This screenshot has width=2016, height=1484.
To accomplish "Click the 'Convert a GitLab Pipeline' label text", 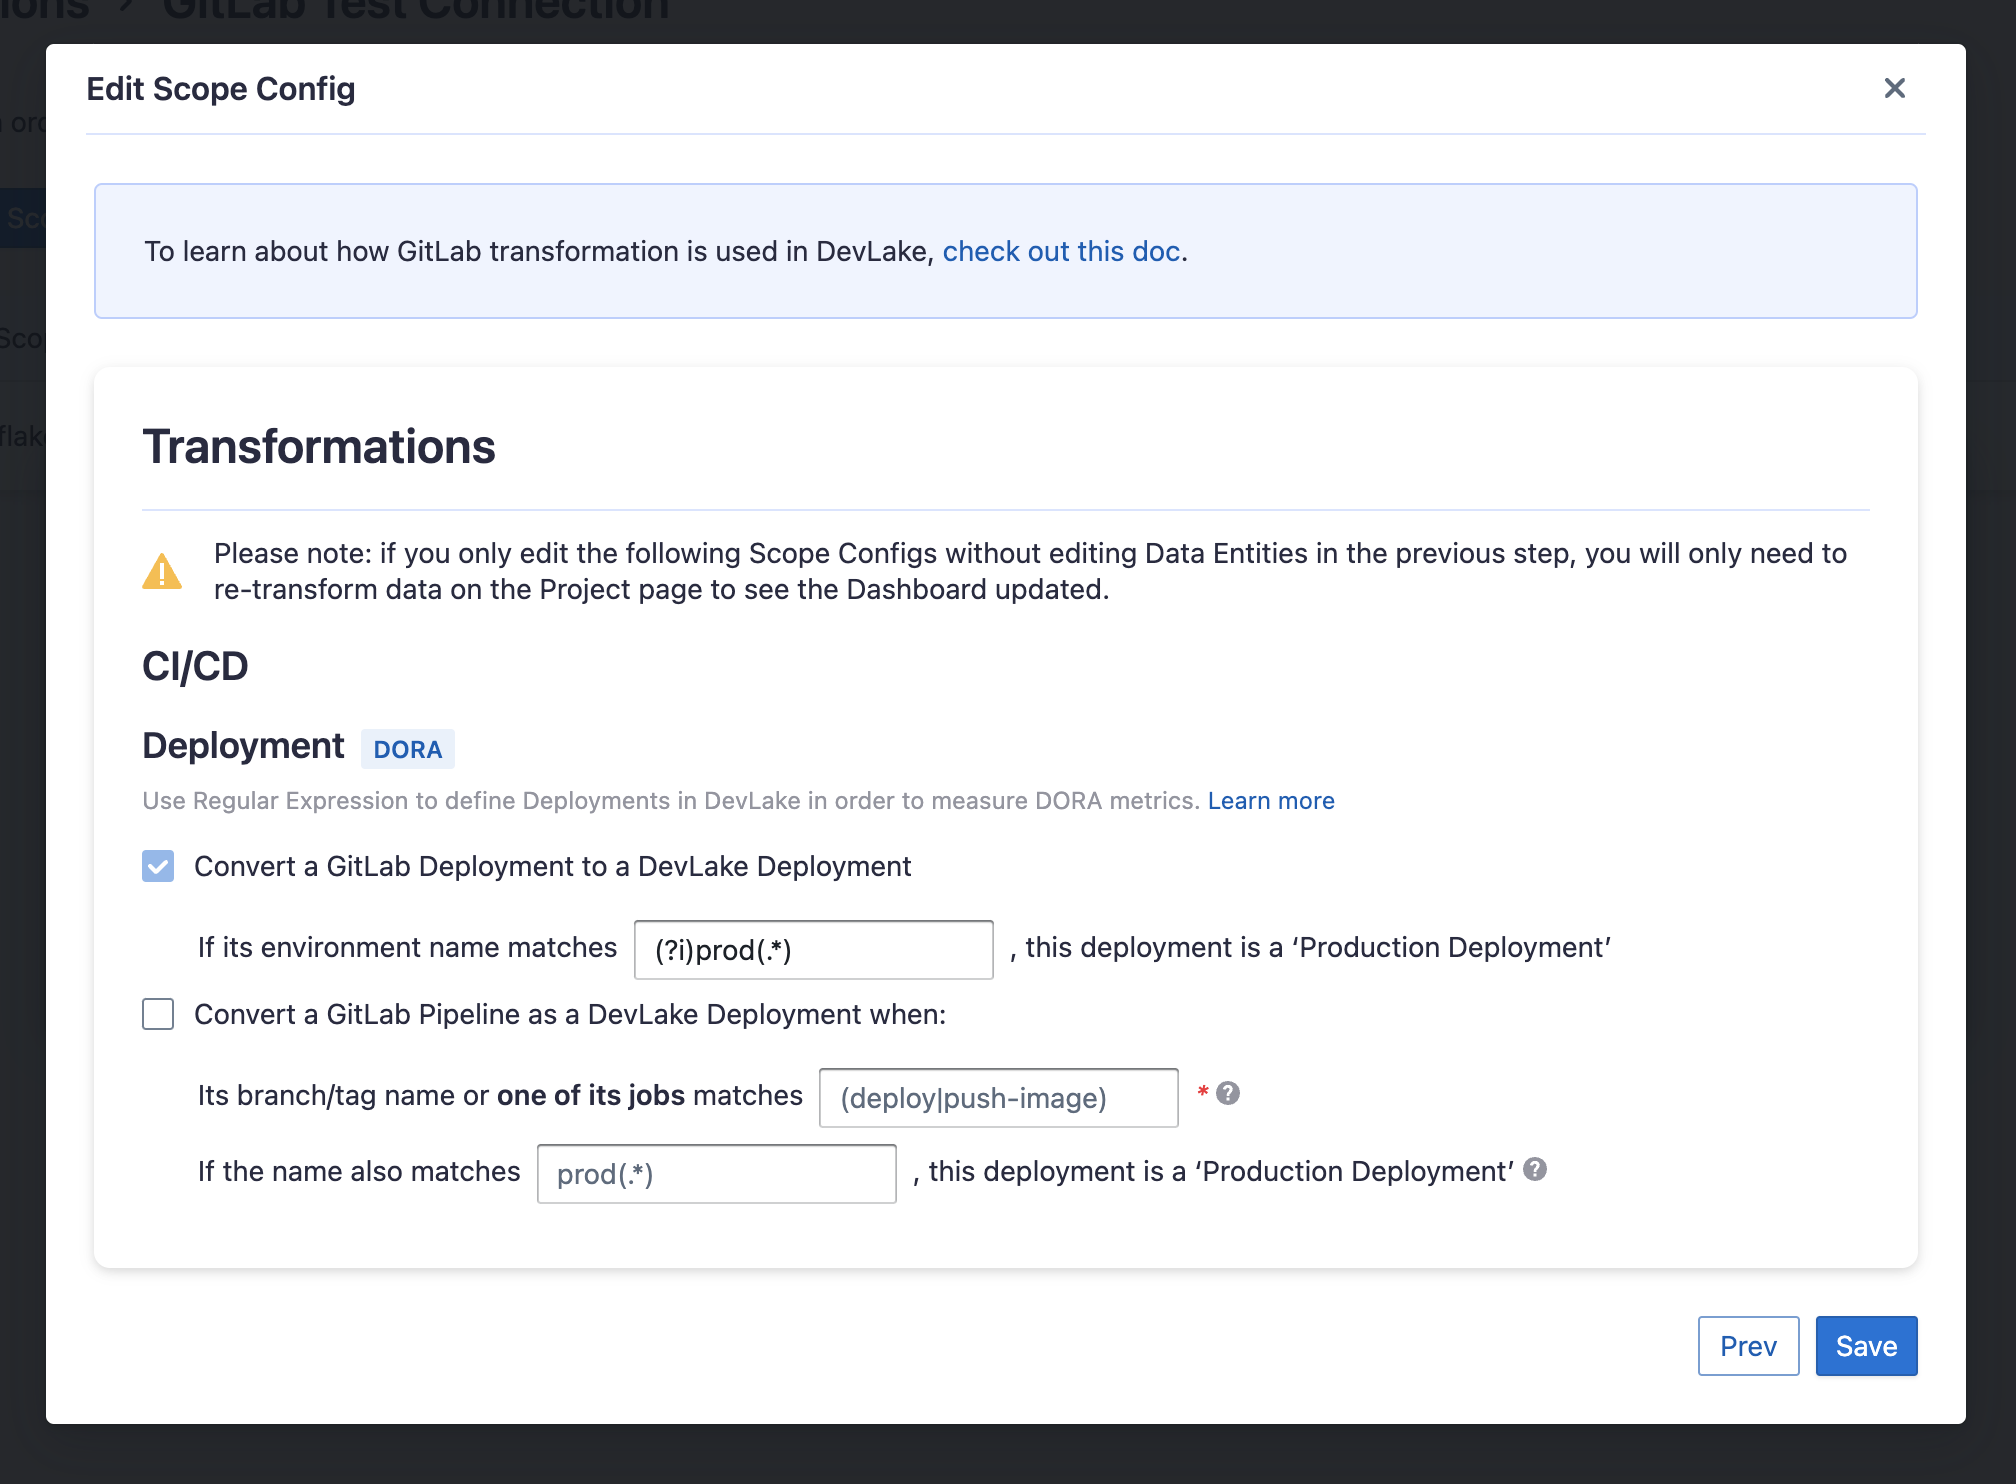I will [x=569, y=1014].
